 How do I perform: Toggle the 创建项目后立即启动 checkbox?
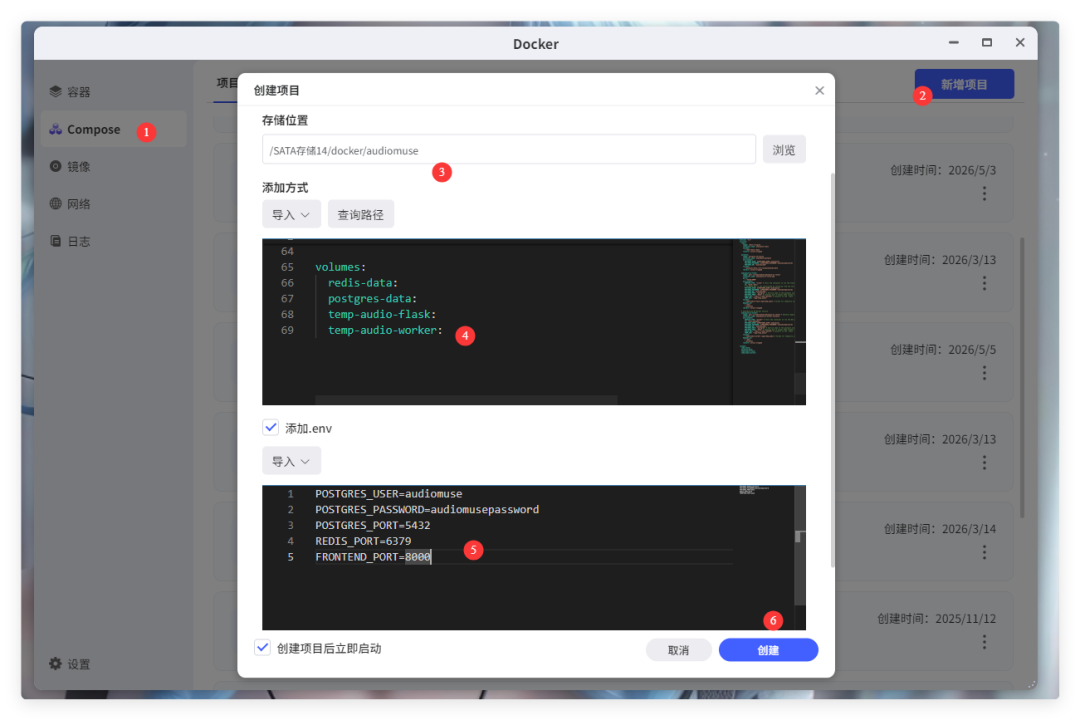(262, 648)
